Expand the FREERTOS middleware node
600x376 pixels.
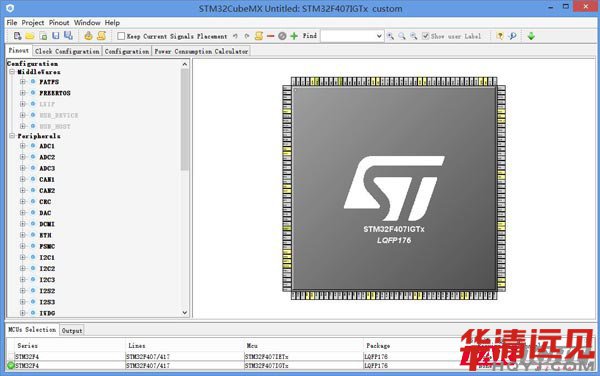point(23,93)
